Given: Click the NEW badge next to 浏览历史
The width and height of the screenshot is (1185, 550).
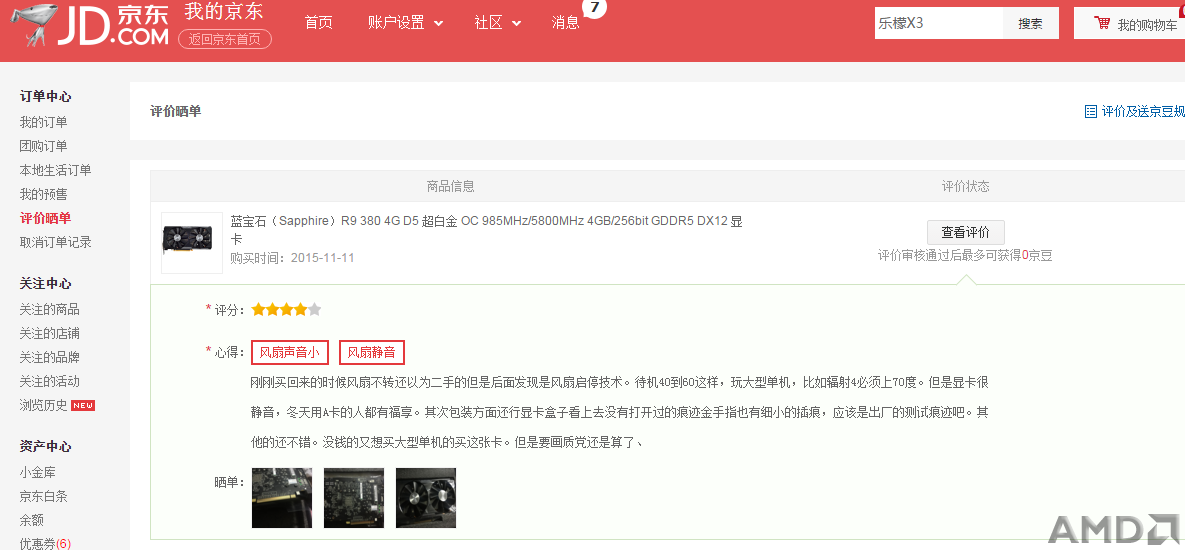Looking at the screenshot, I should (x=82, y=406).
